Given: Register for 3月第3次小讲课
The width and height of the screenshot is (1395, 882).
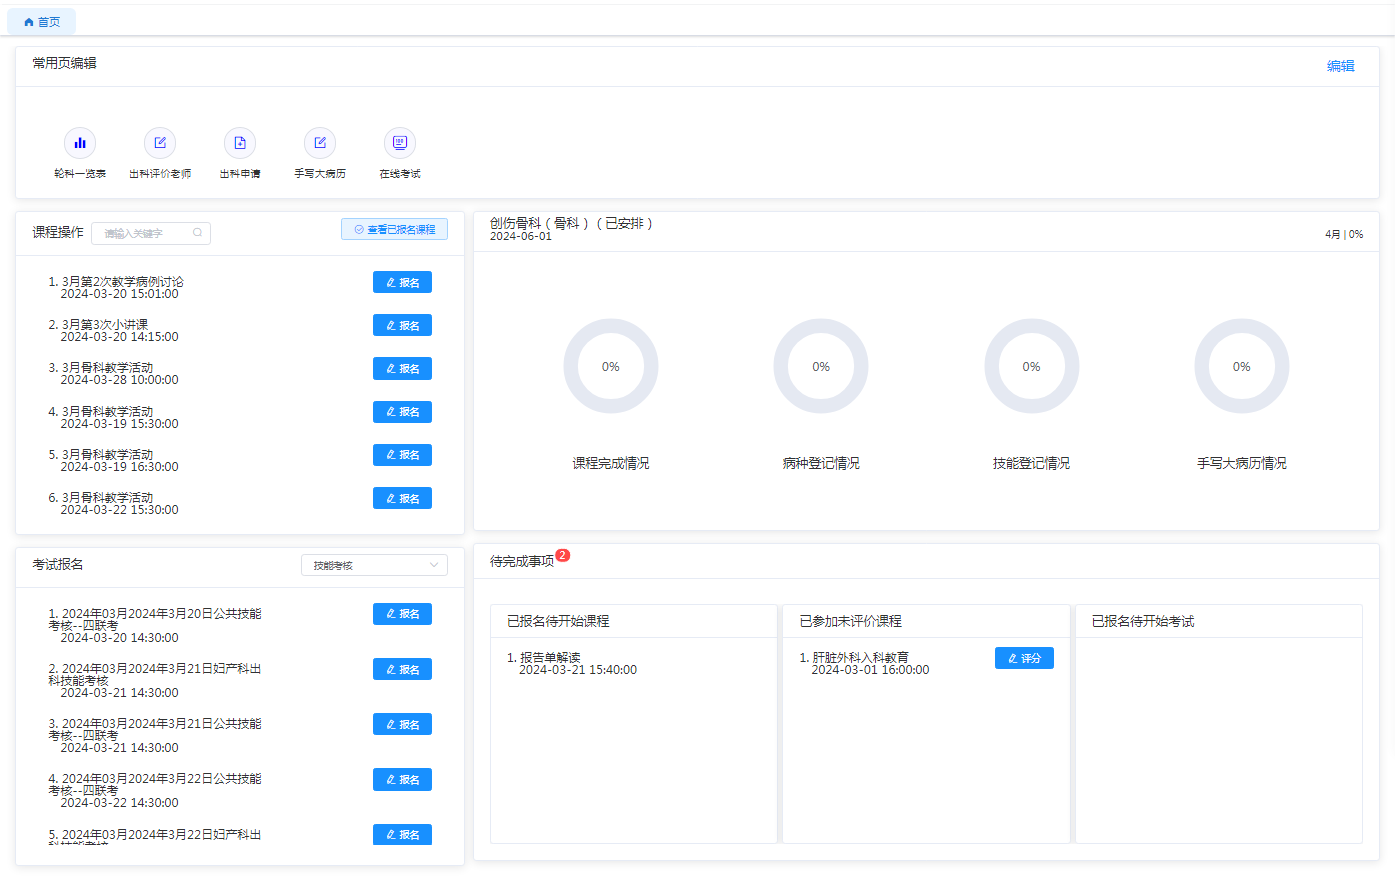Looking at the screenshot, I should tap(402, 325).
